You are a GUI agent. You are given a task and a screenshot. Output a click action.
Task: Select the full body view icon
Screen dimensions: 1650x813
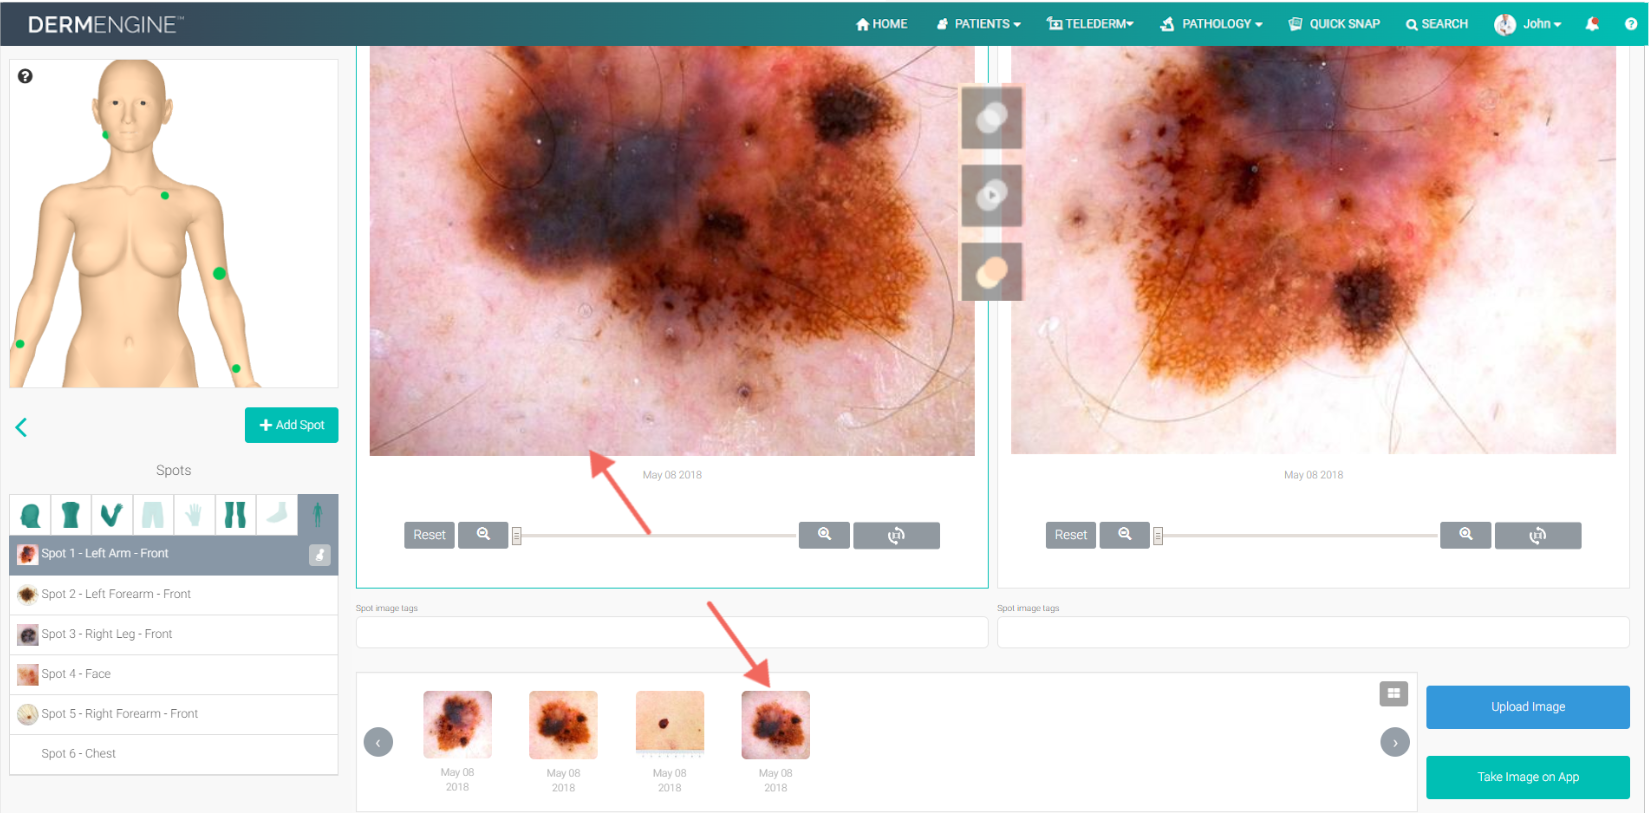[x=317, y=515]
